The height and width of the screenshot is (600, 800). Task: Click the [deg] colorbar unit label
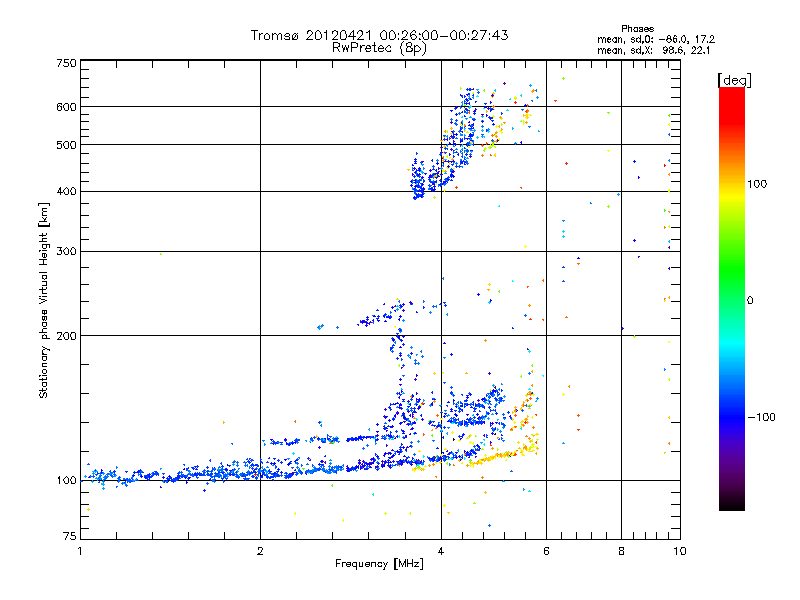734,80
